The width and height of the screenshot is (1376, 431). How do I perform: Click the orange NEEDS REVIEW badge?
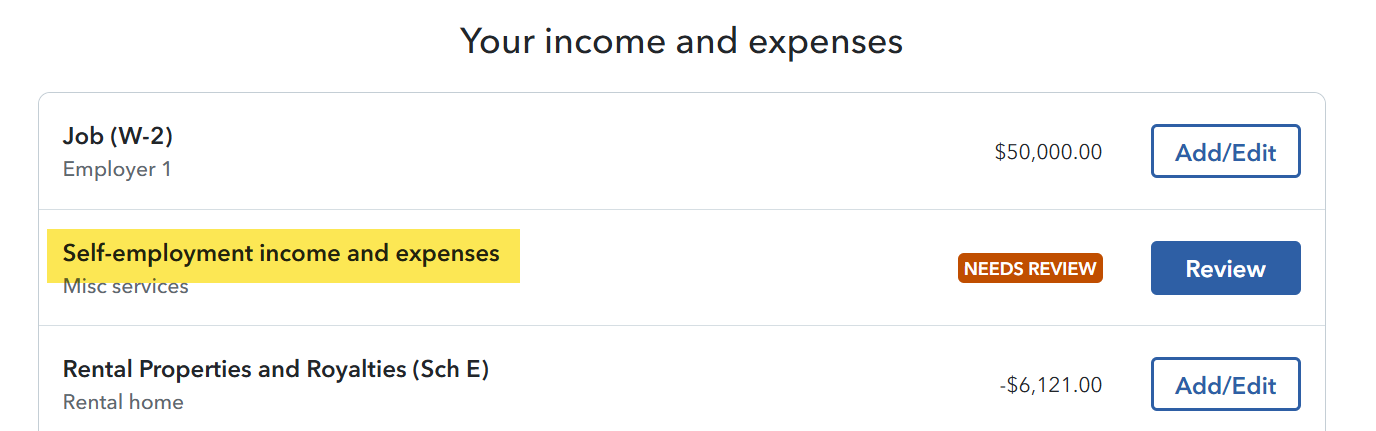pyautogui.click(x=1030, y=268)
